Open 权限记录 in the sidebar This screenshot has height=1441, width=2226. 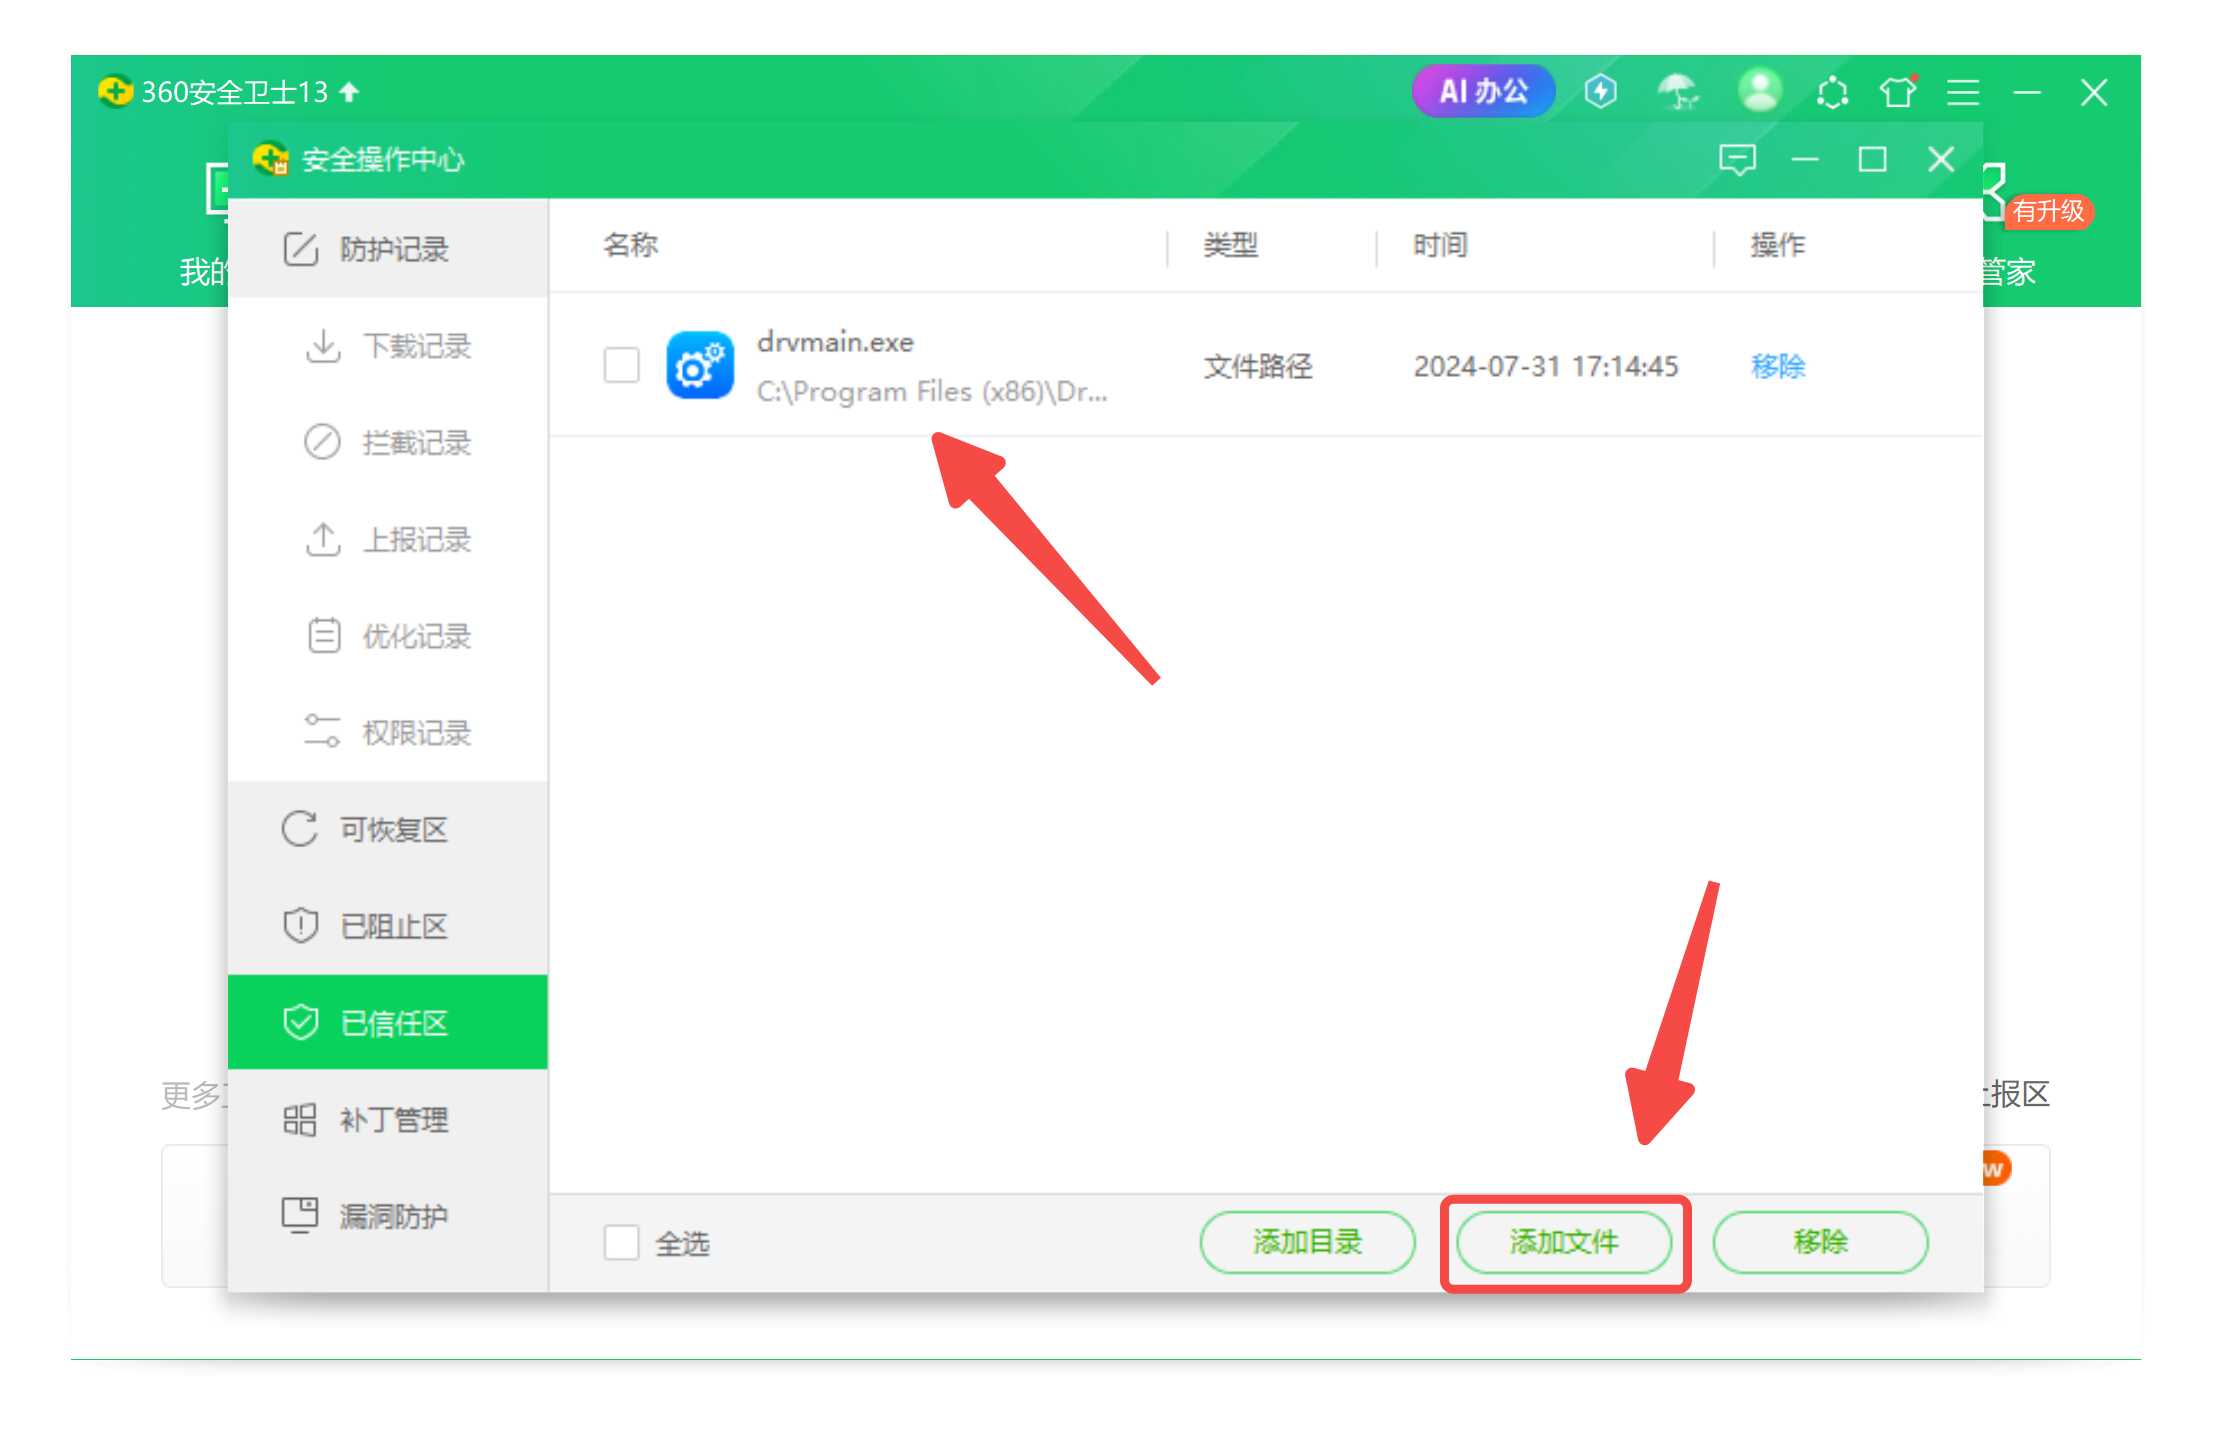pos(388,732)
